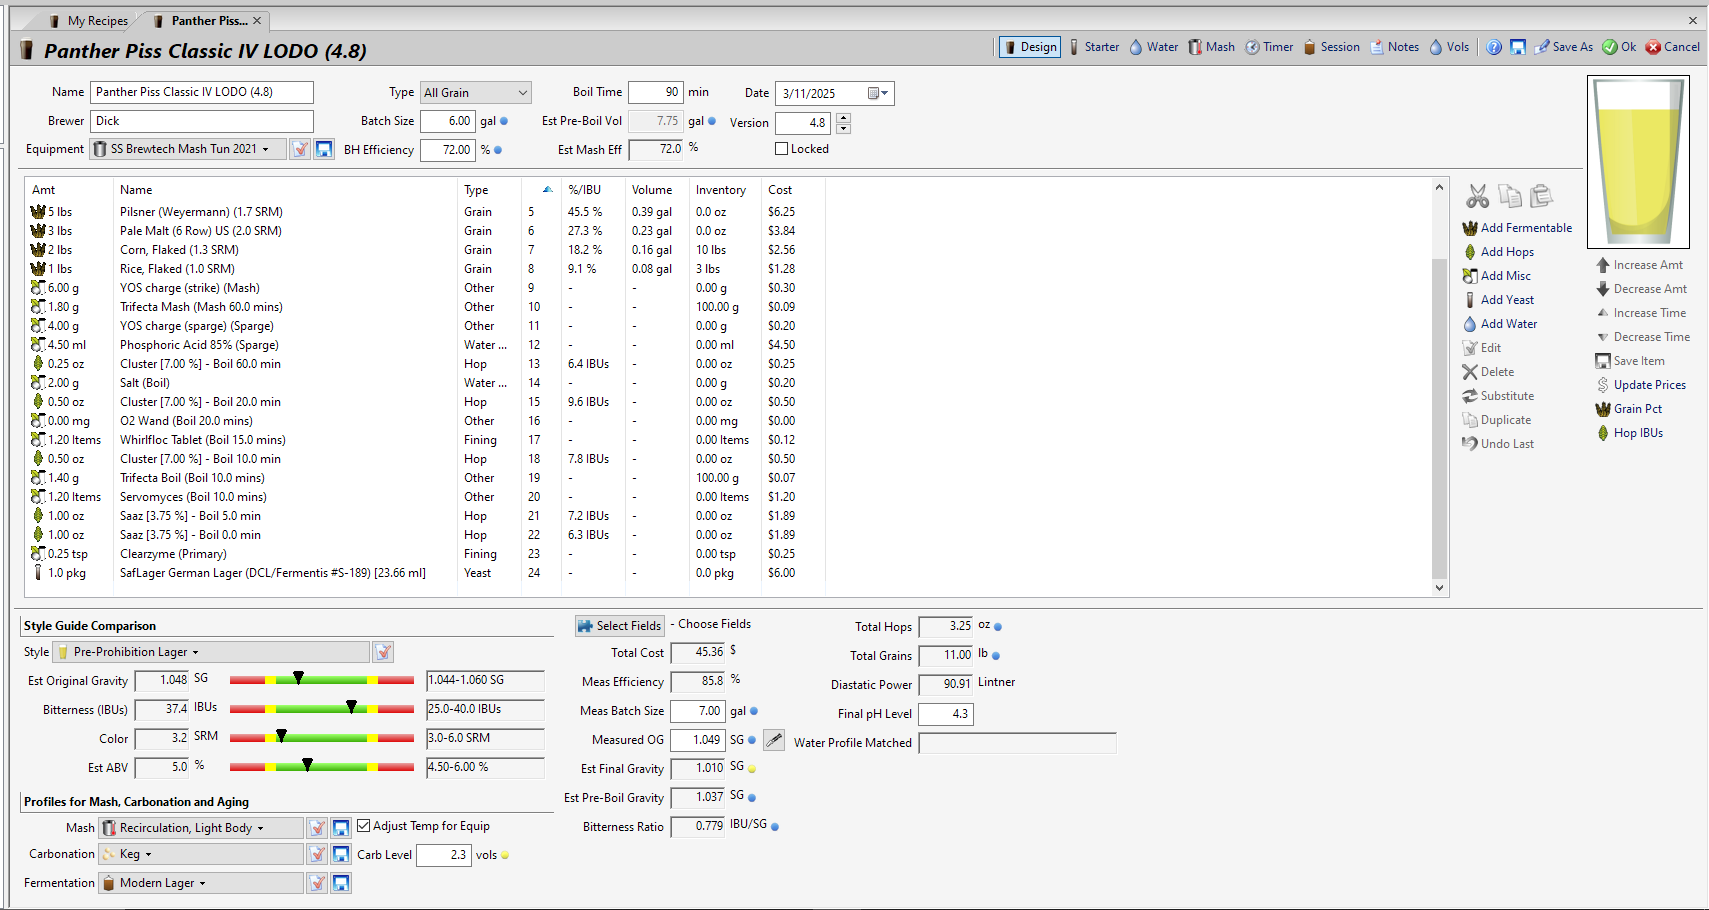Click the save icon next to Equipment
Viewport: 1709px width, 910px height.
(324, 149)
